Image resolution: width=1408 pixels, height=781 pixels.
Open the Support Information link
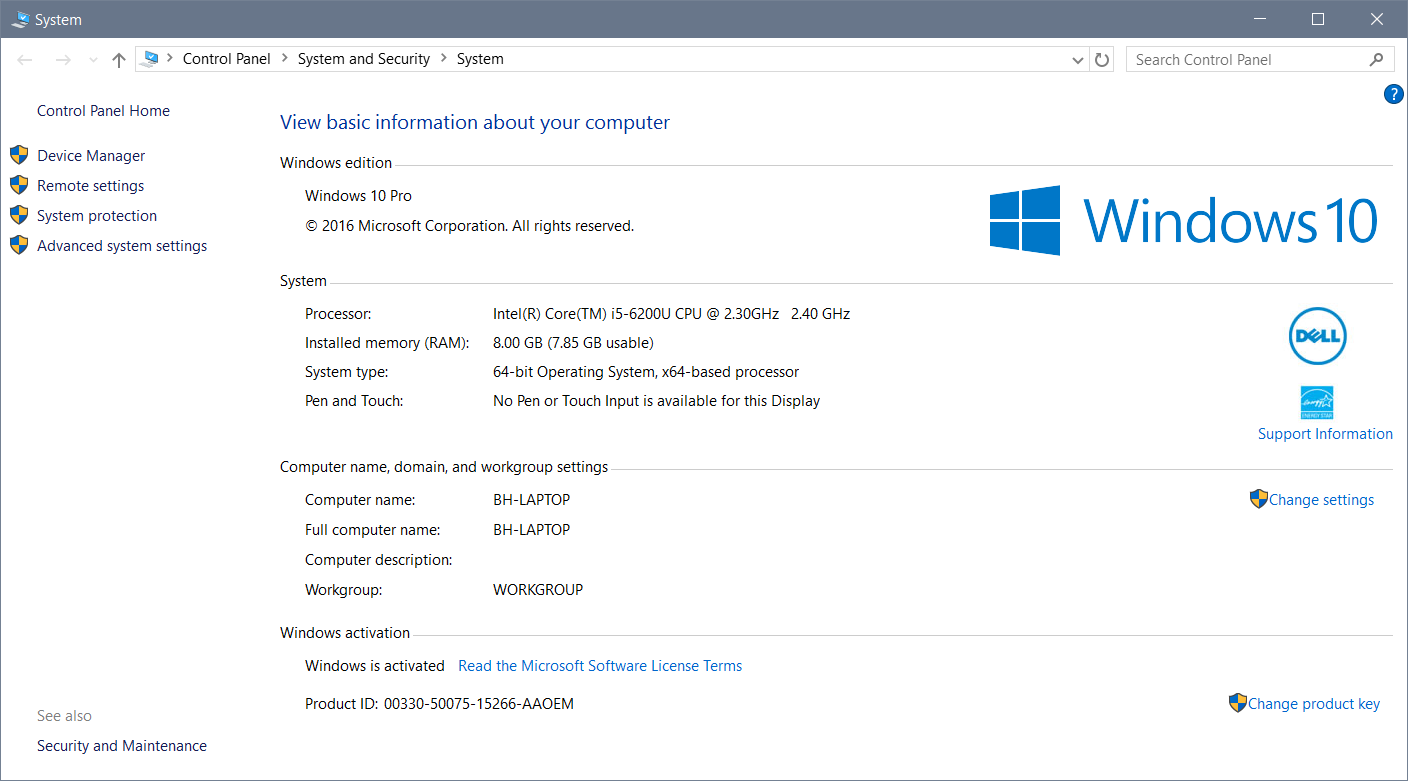(x=1325, y=433)
